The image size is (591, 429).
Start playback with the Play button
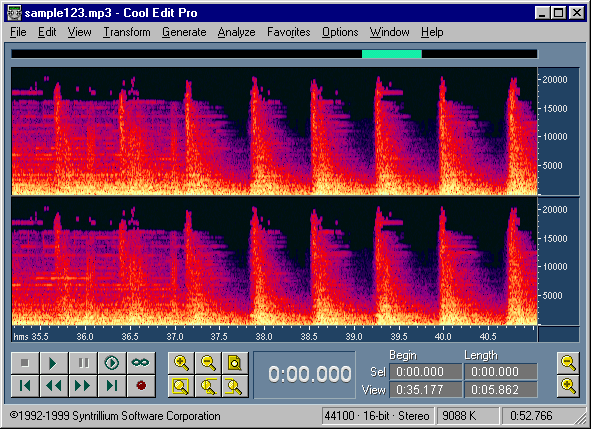54,363
